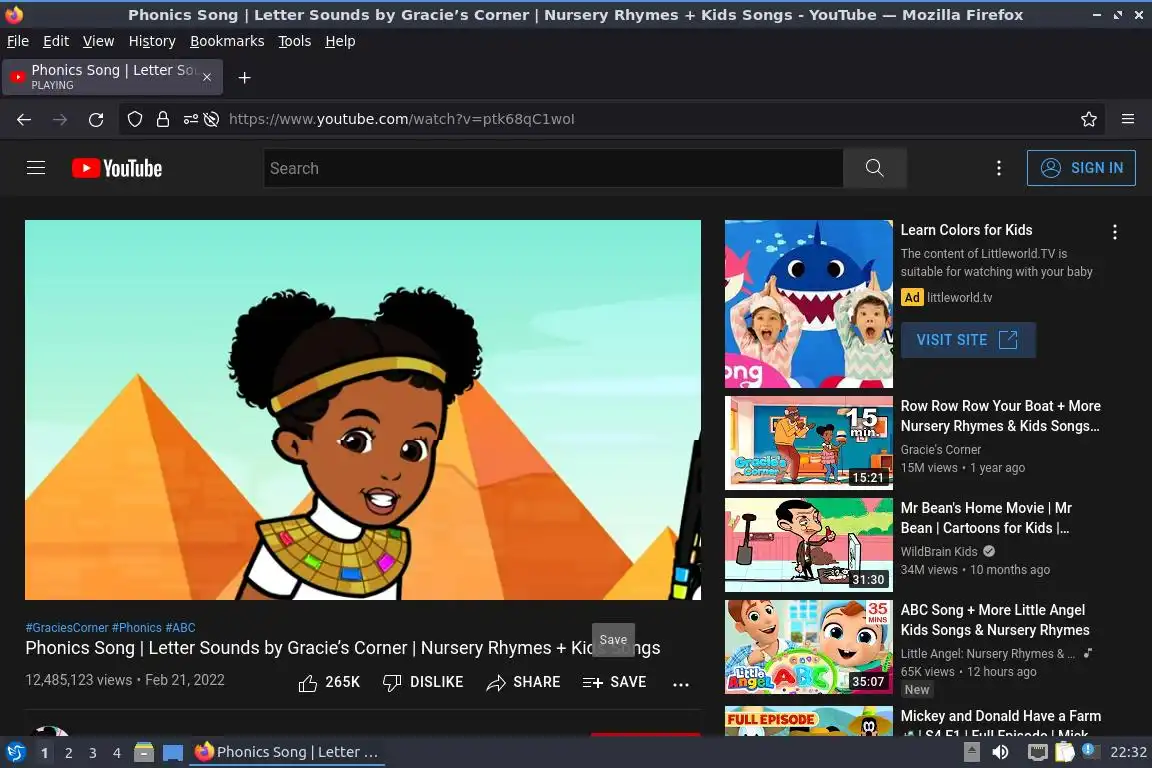Open Row Row Row Your Boat thumbnail
Image resolution: width=1152 pixels, height=768 pixels.
pyautogui.click(x=808, y=443)
